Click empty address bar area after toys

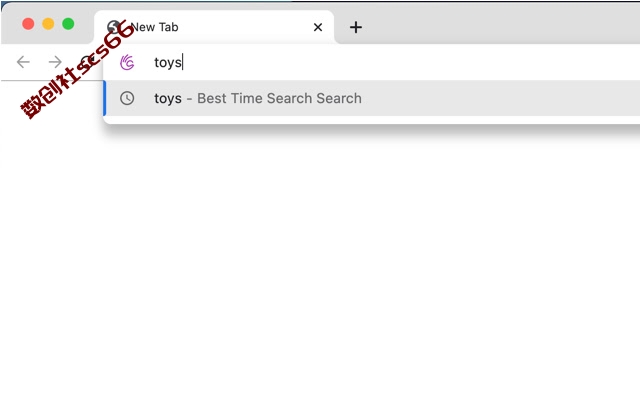tap(408, 62)
